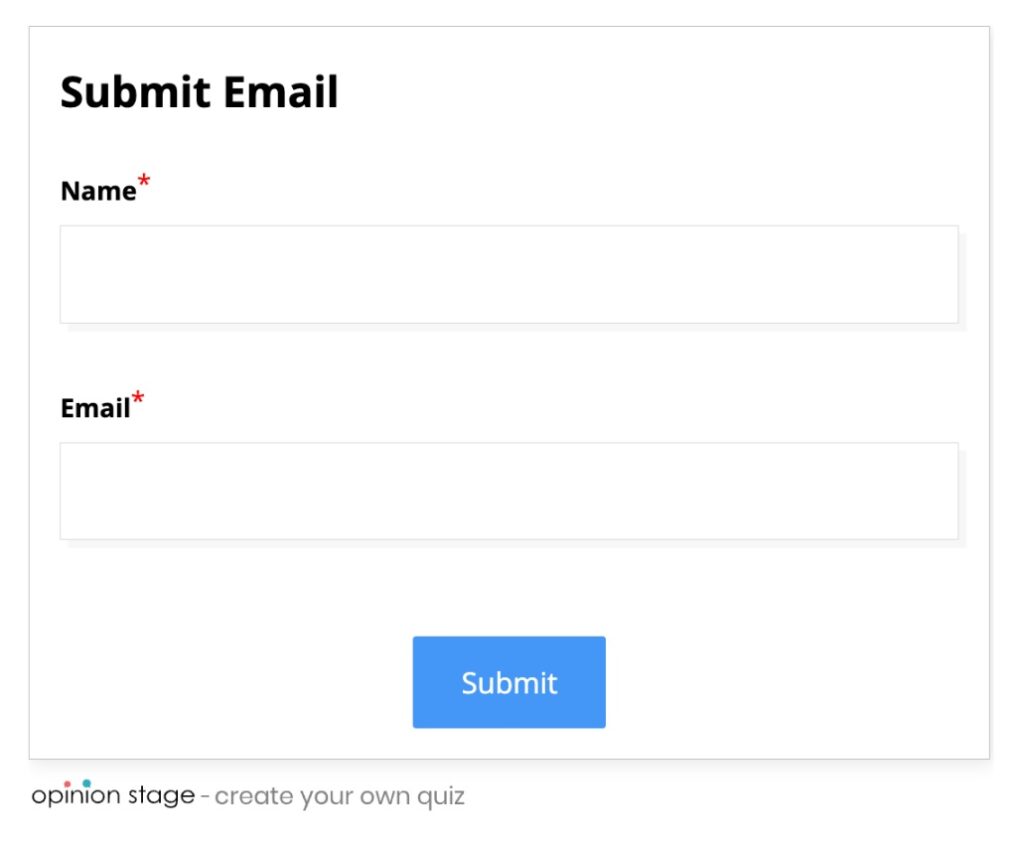The width and height of the screenshot is (1024, 849).
Task: Click the white form card area
Action: (512, 580)
